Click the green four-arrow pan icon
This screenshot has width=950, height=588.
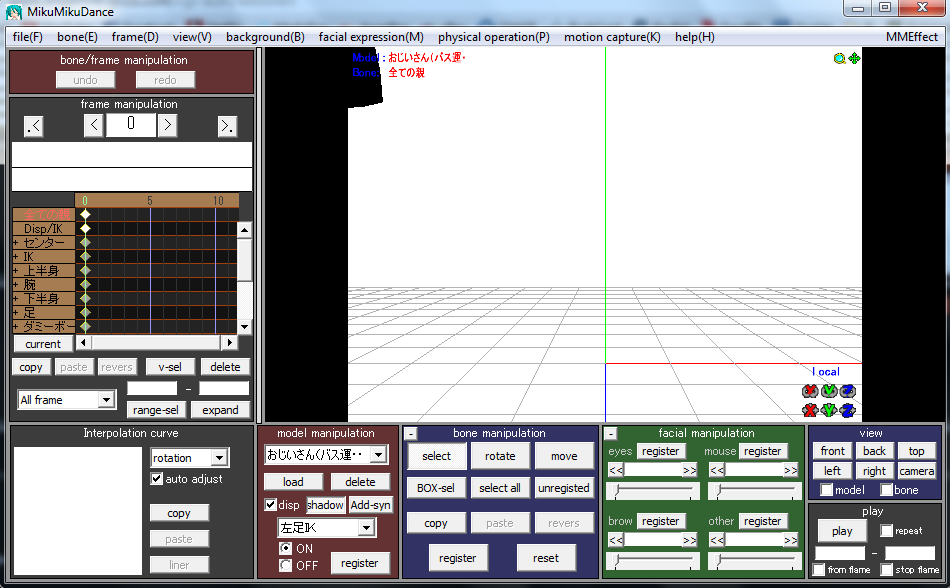point(854,58)
